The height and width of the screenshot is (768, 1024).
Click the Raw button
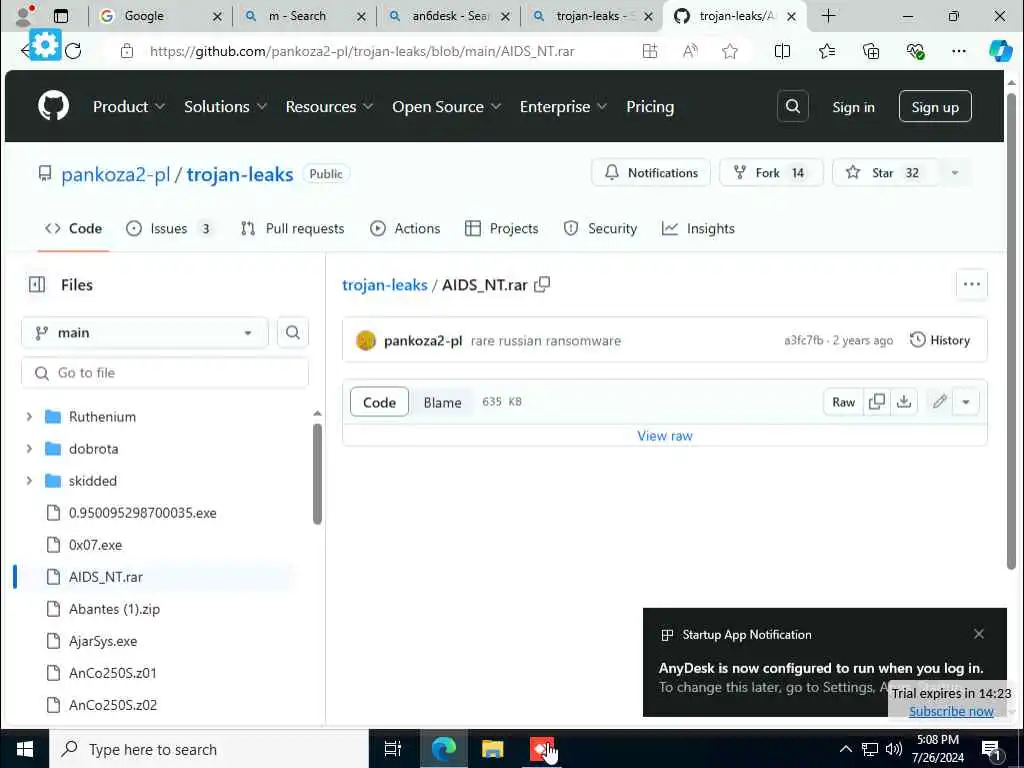click(843, 402)
